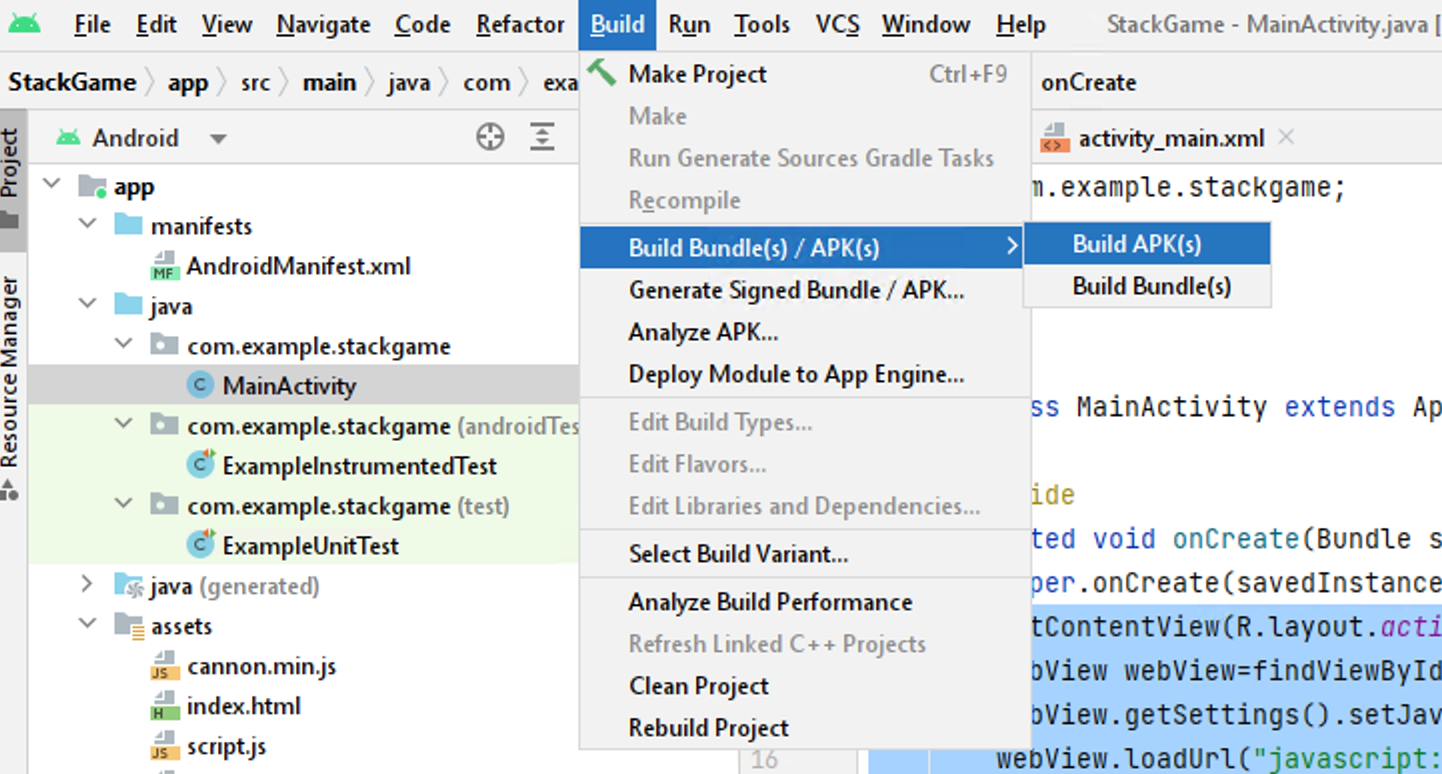Open the Resource Manager side panel

(11, 372)
